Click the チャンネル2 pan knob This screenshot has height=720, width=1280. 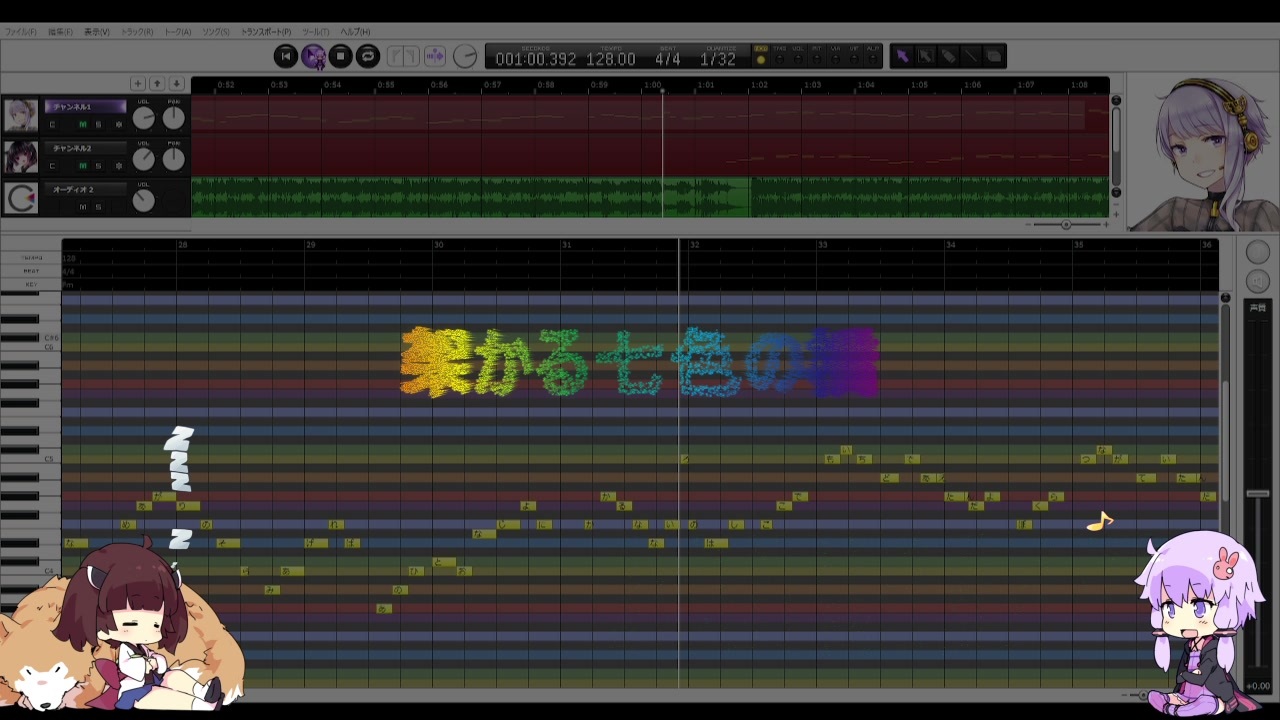point(174,160)
